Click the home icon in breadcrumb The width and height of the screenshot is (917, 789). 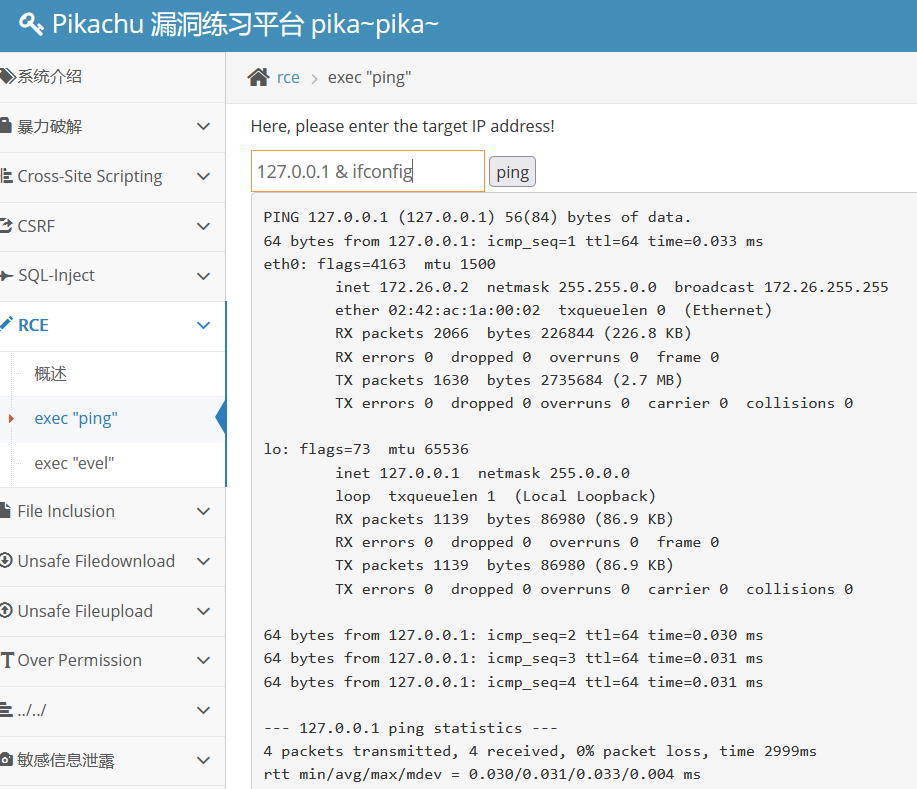click(258, 77)
